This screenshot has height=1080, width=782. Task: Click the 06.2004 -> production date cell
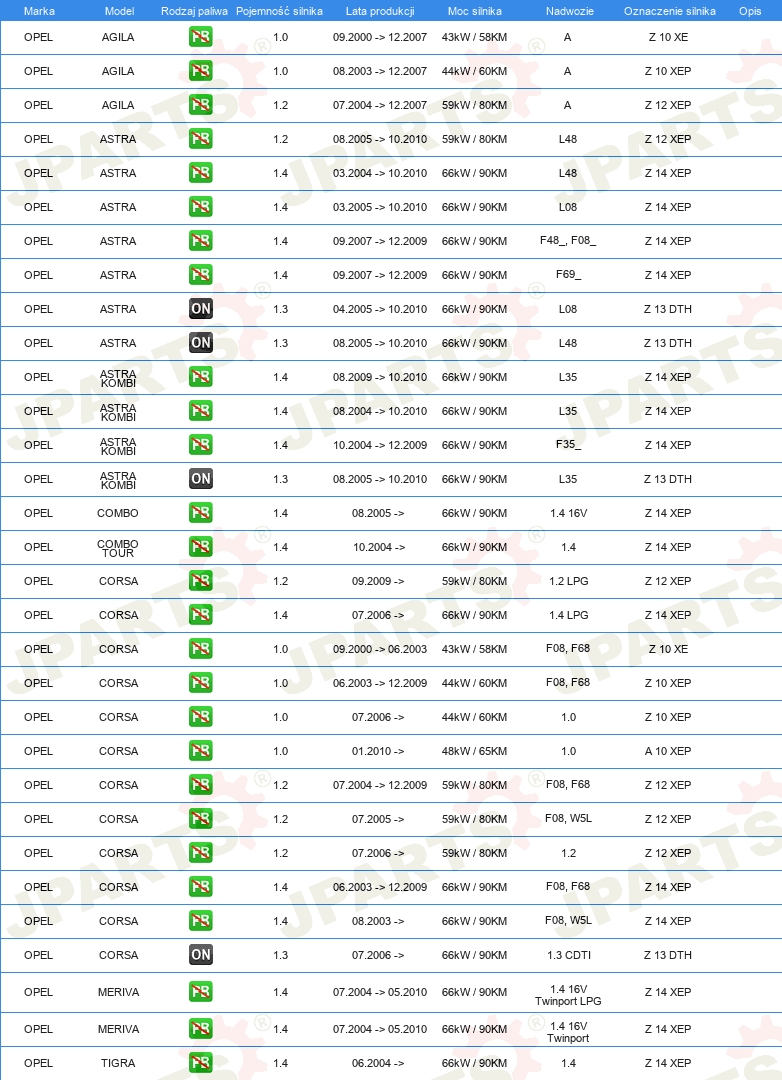pos(378,1063)
